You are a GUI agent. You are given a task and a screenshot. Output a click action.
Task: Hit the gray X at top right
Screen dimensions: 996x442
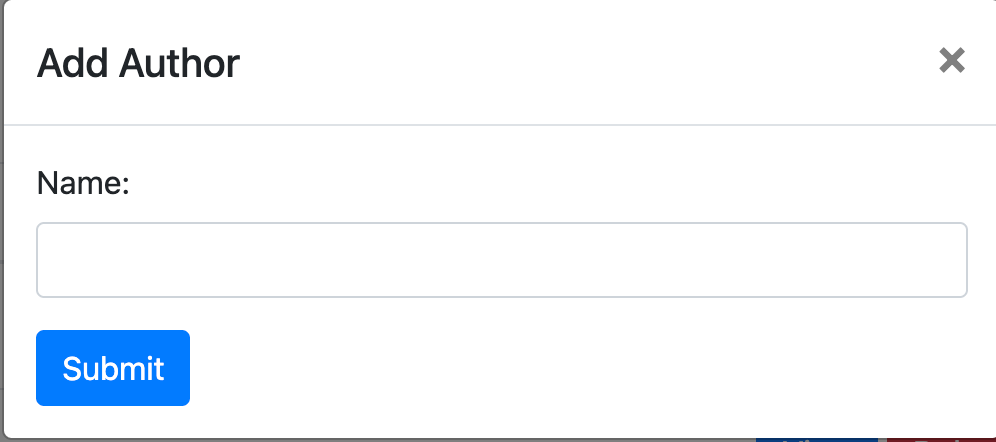[x=951, y=61]
